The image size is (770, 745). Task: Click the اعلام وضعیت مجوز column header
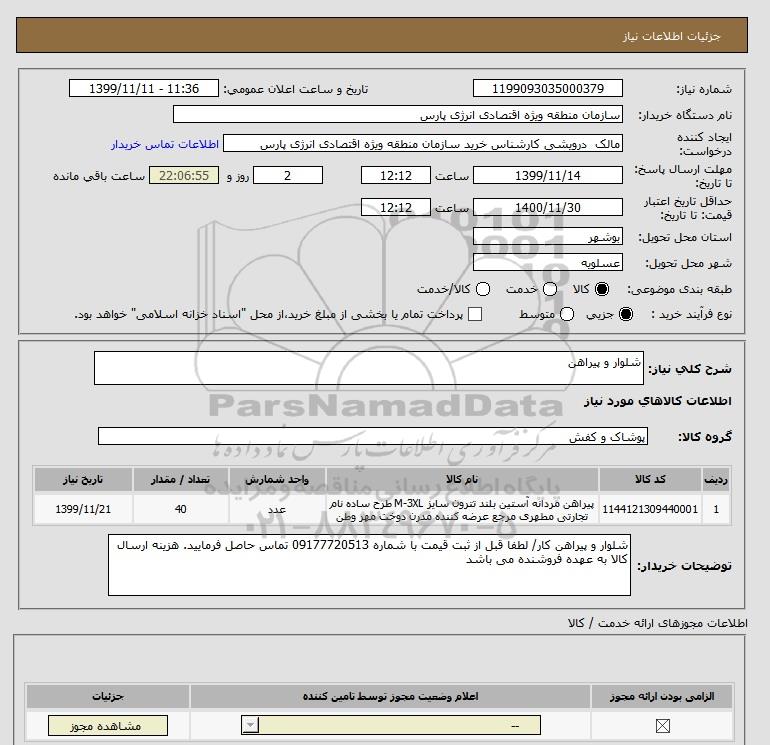(x=390, y=696)
